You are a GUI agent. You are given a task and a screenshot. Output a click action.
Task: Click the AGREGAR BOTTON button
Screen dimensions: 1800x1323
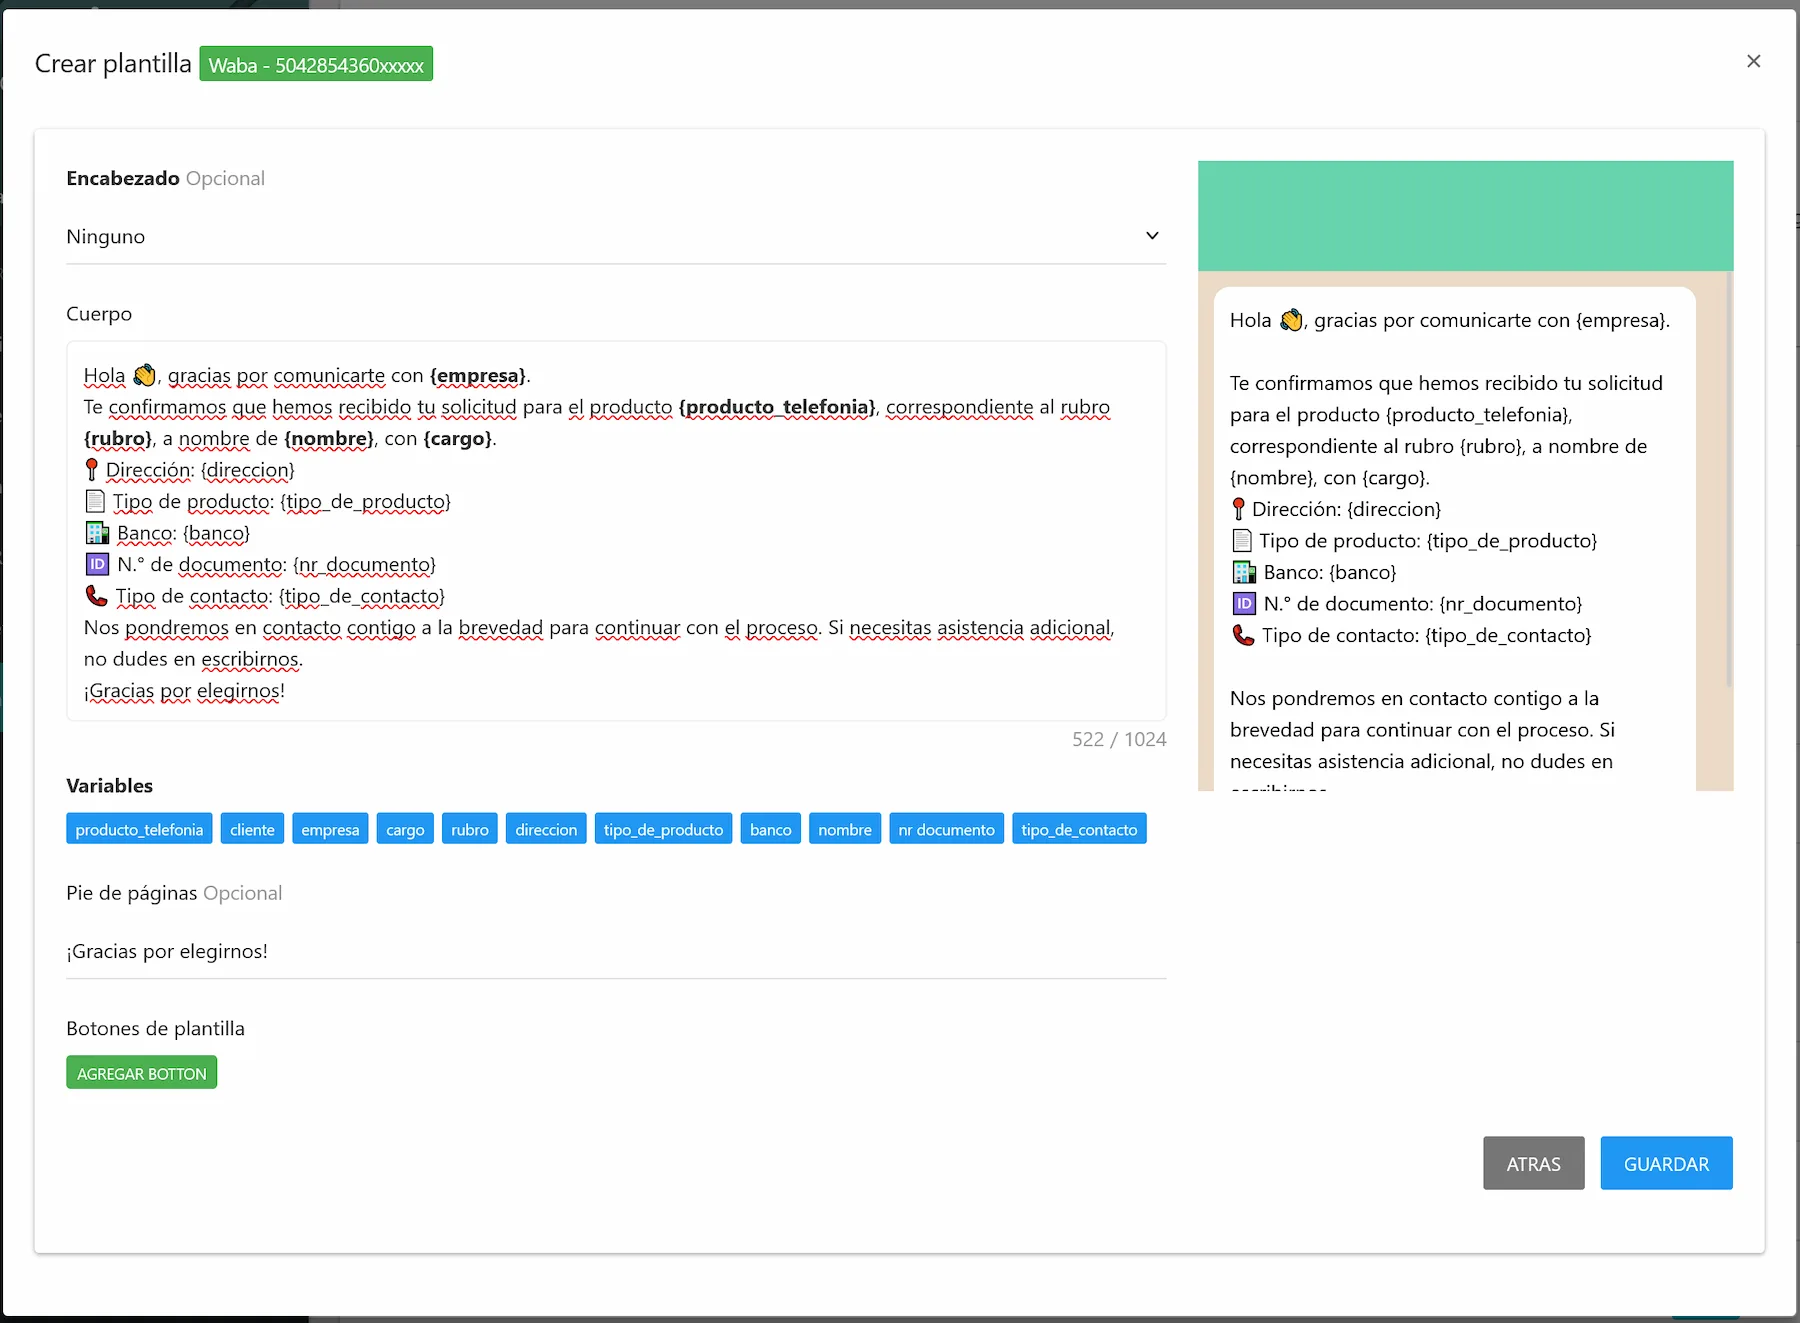coord(142,1073)
